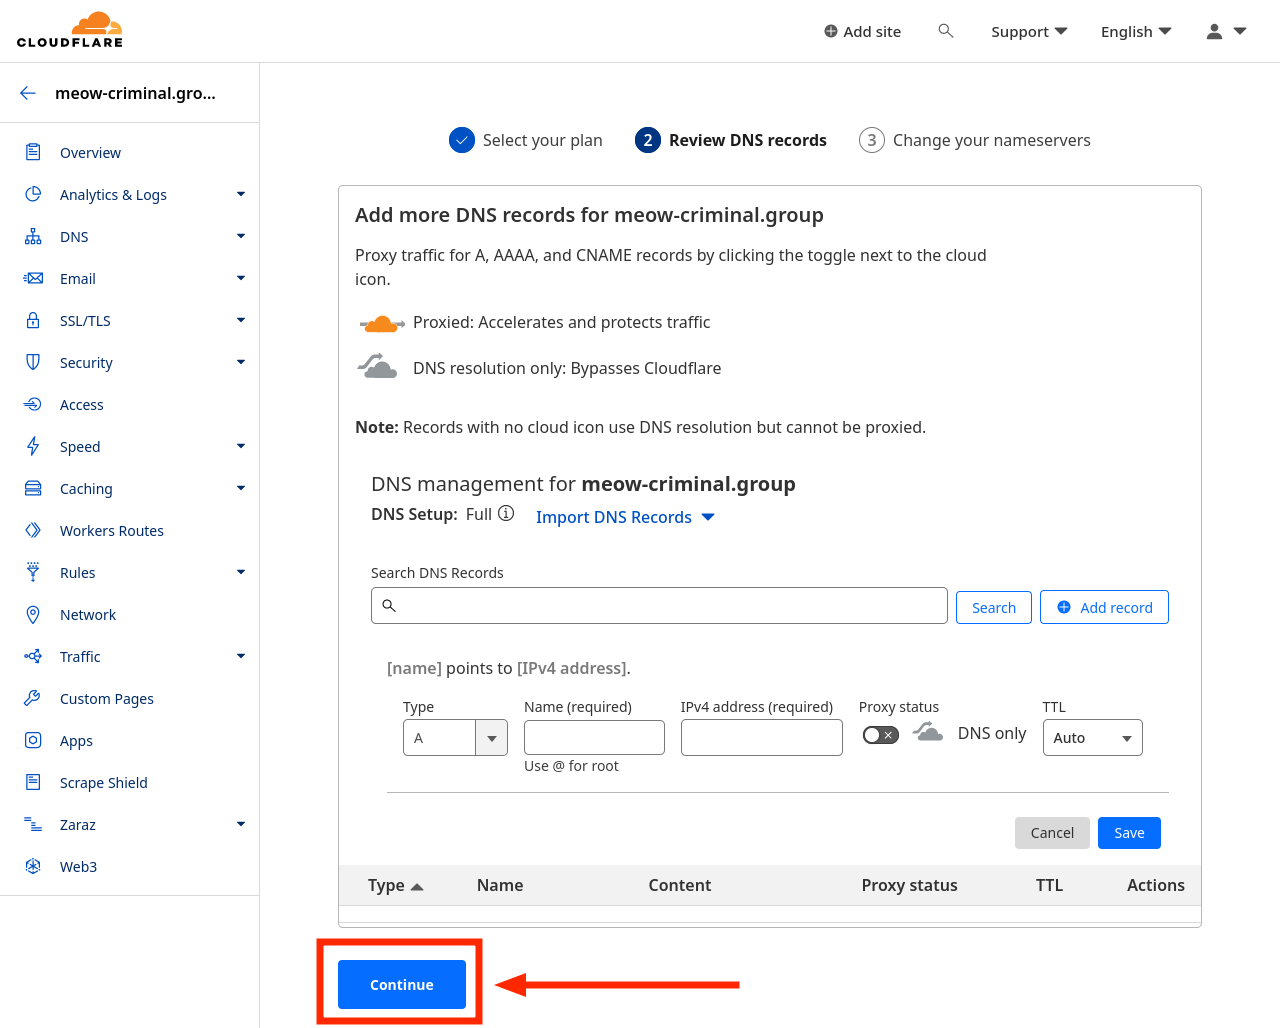This screenshot has height=1028, width=1280.
Task: Expand the DNS submenu arrow
Action: pyautogui.click(x=241, y=236)
